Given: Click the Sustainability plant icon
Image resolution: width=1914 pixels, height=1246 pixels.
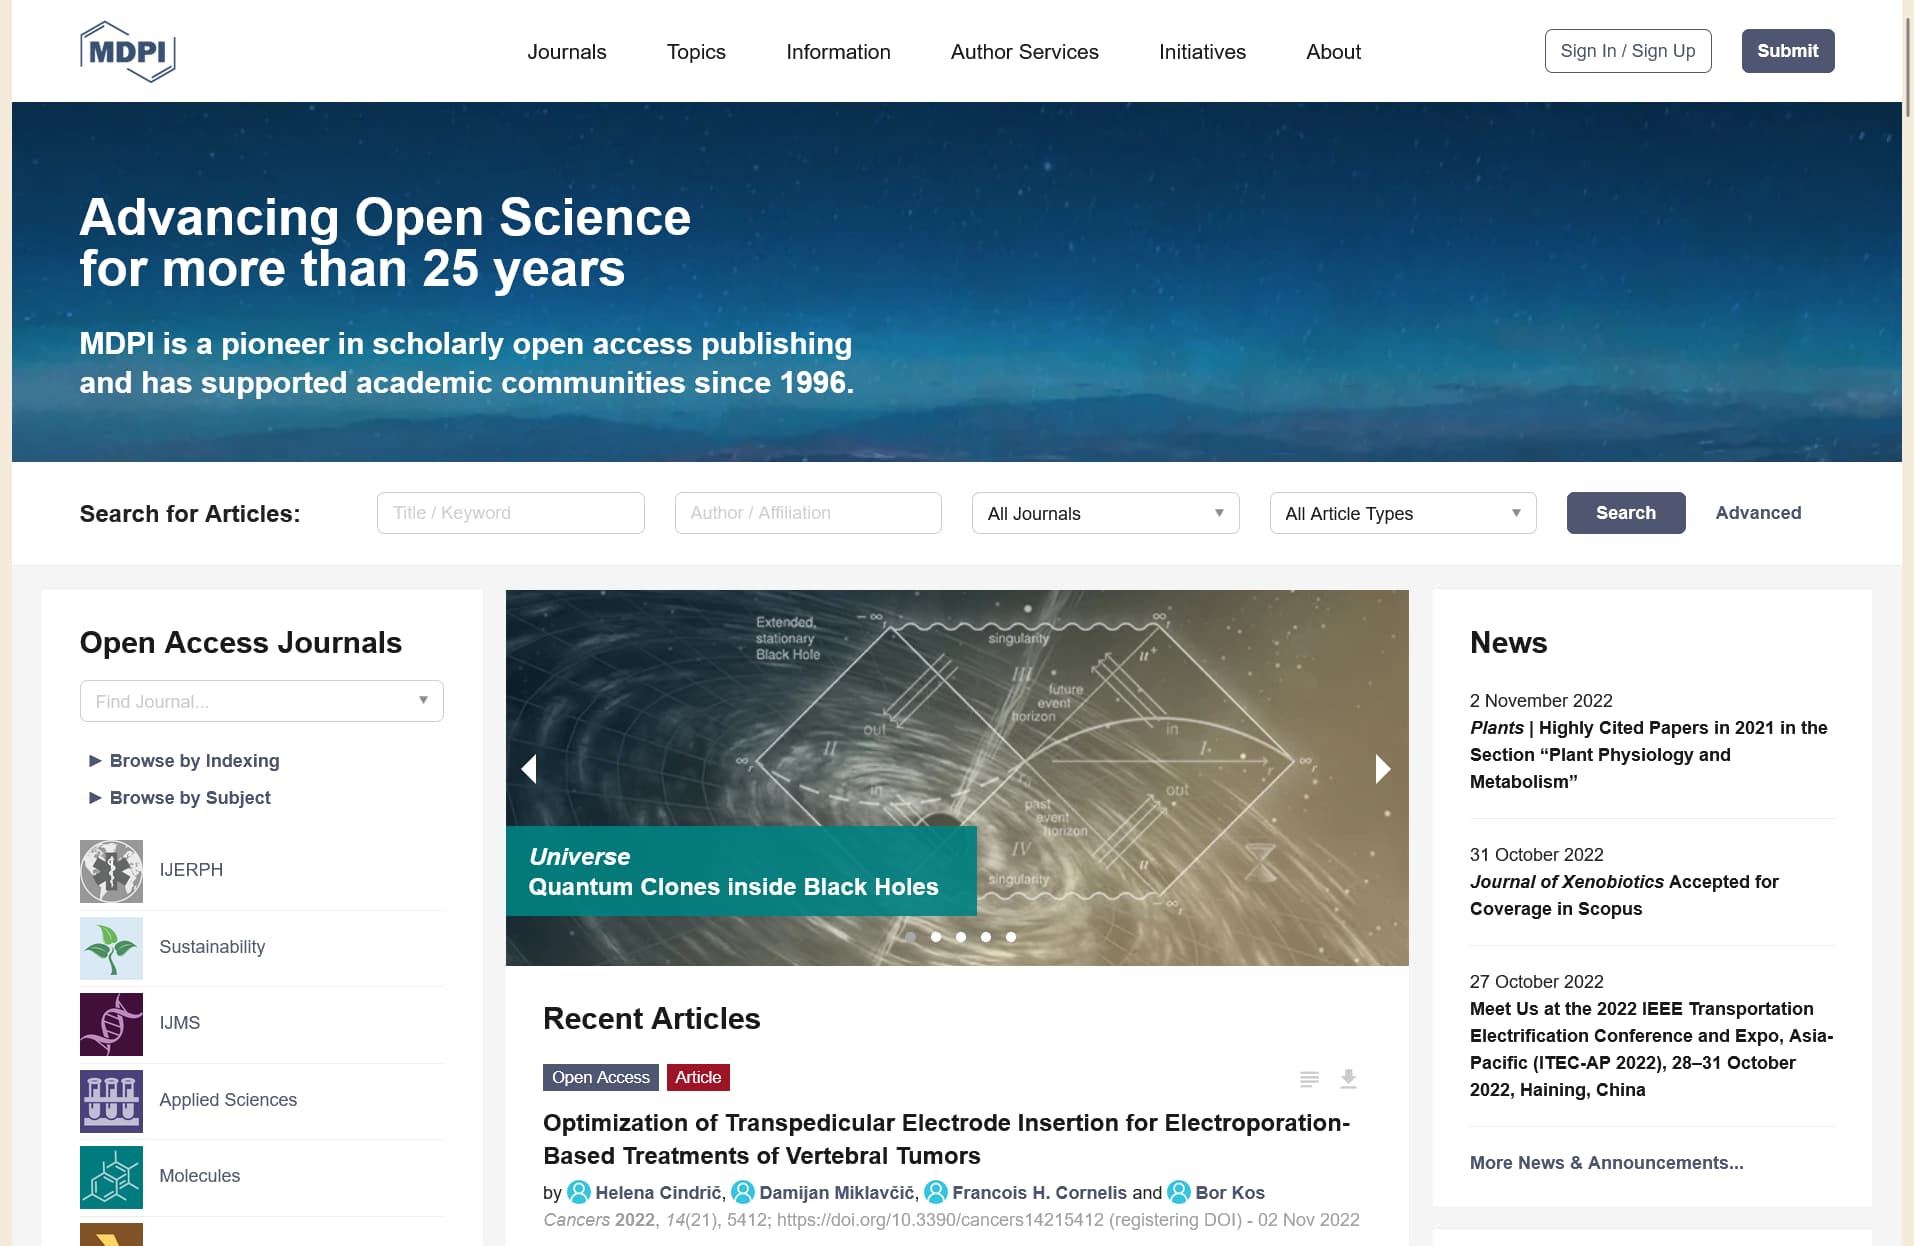Looking at the screenshot, I should click(111, 947).
